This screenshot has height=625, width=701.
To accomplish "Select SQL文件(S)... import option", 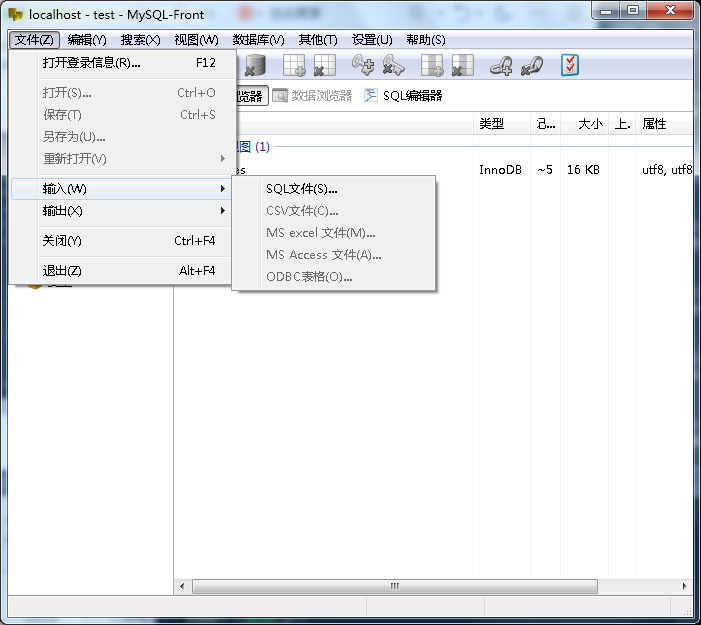I will (x=334, y=189).
